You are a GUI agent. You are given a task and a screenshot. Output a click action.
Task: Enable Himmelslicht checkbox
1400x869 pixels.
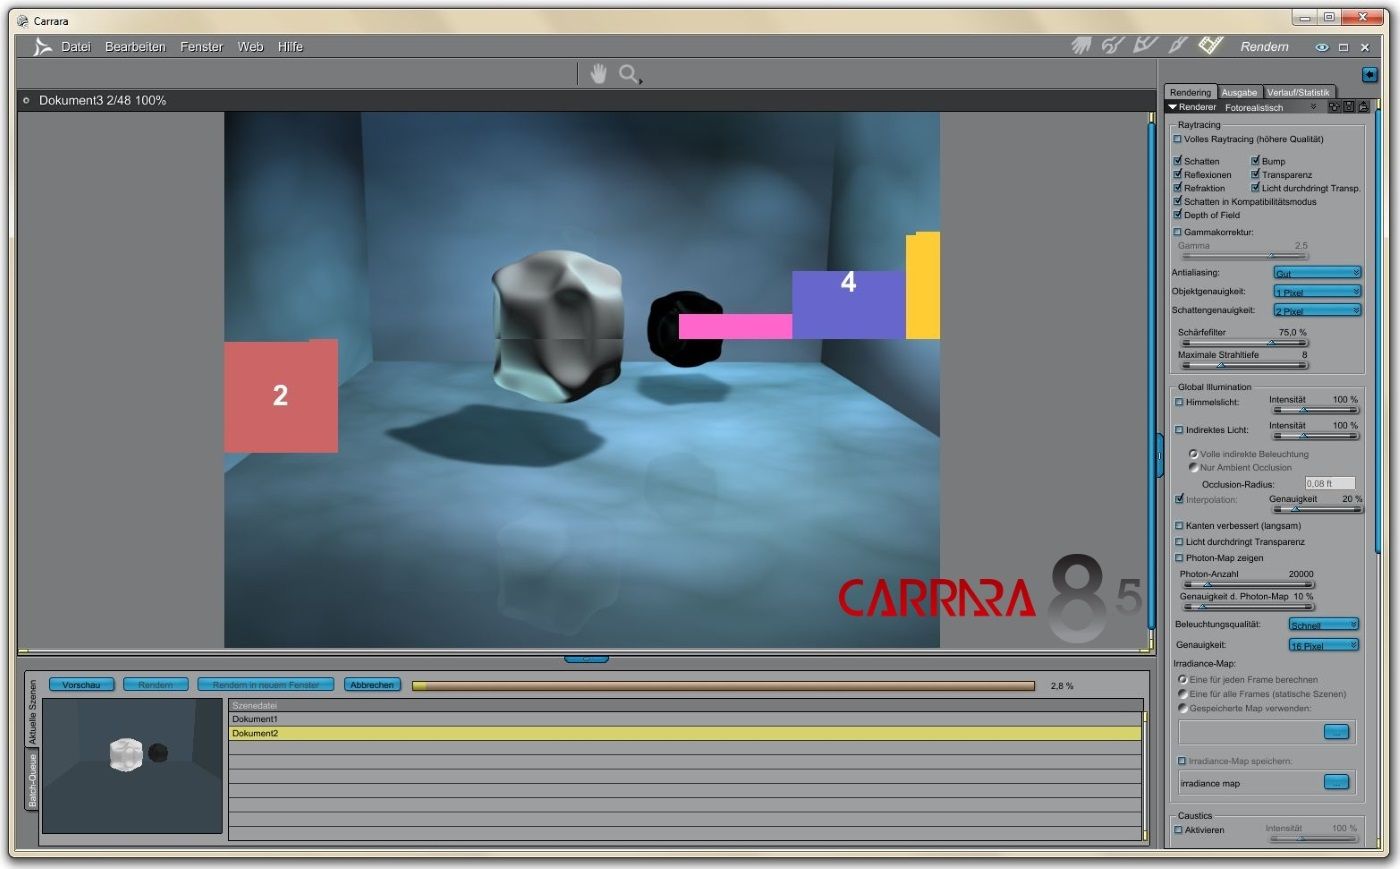click(1179, 402)
